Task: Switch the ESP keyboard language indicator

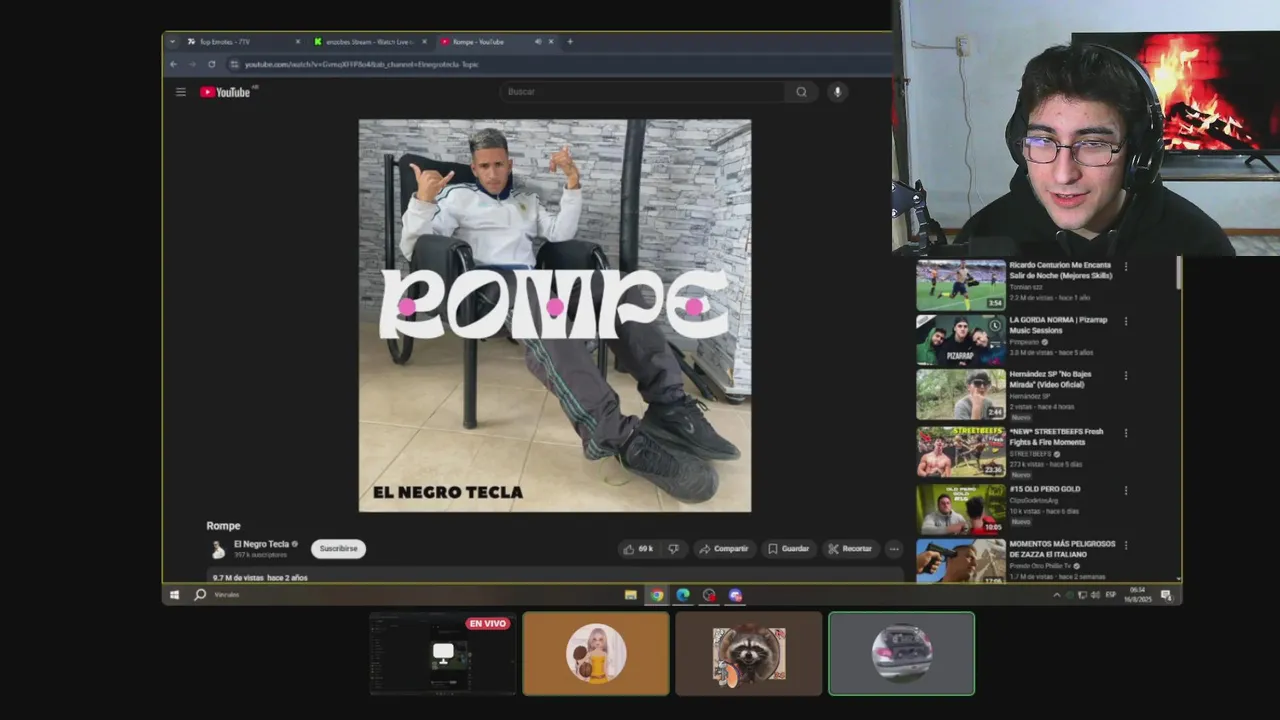Action: (1111, 595)
